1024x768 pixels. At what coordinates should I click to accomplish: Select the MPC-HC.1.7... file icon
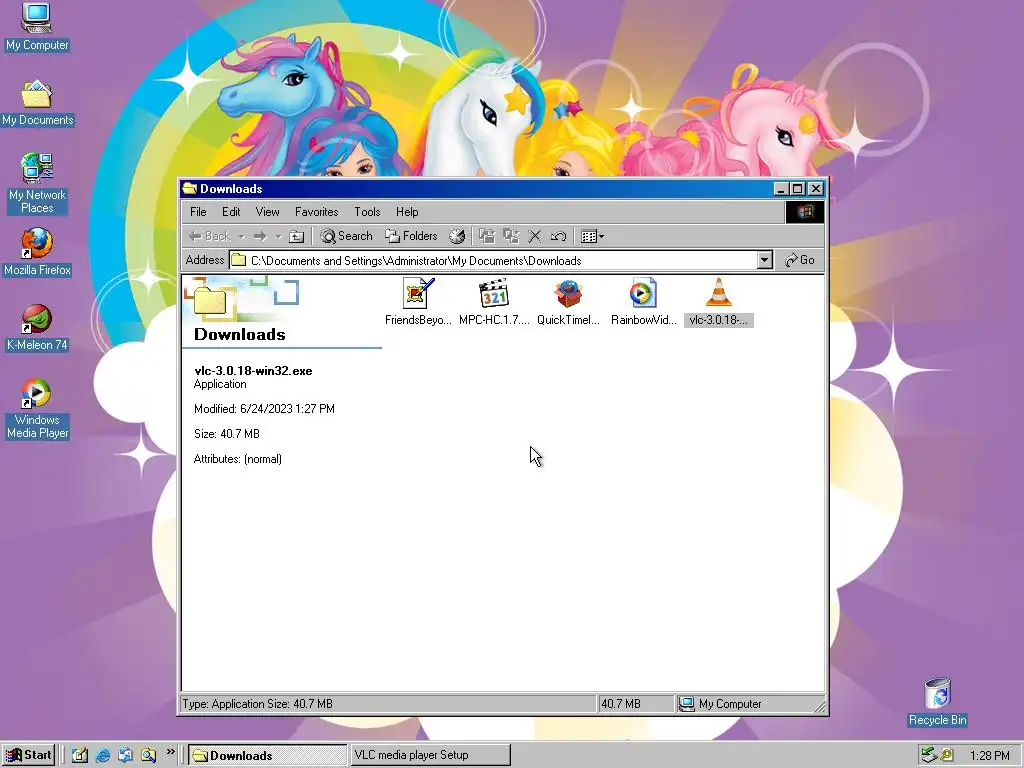pyautogui.click(x=493, y=293)
